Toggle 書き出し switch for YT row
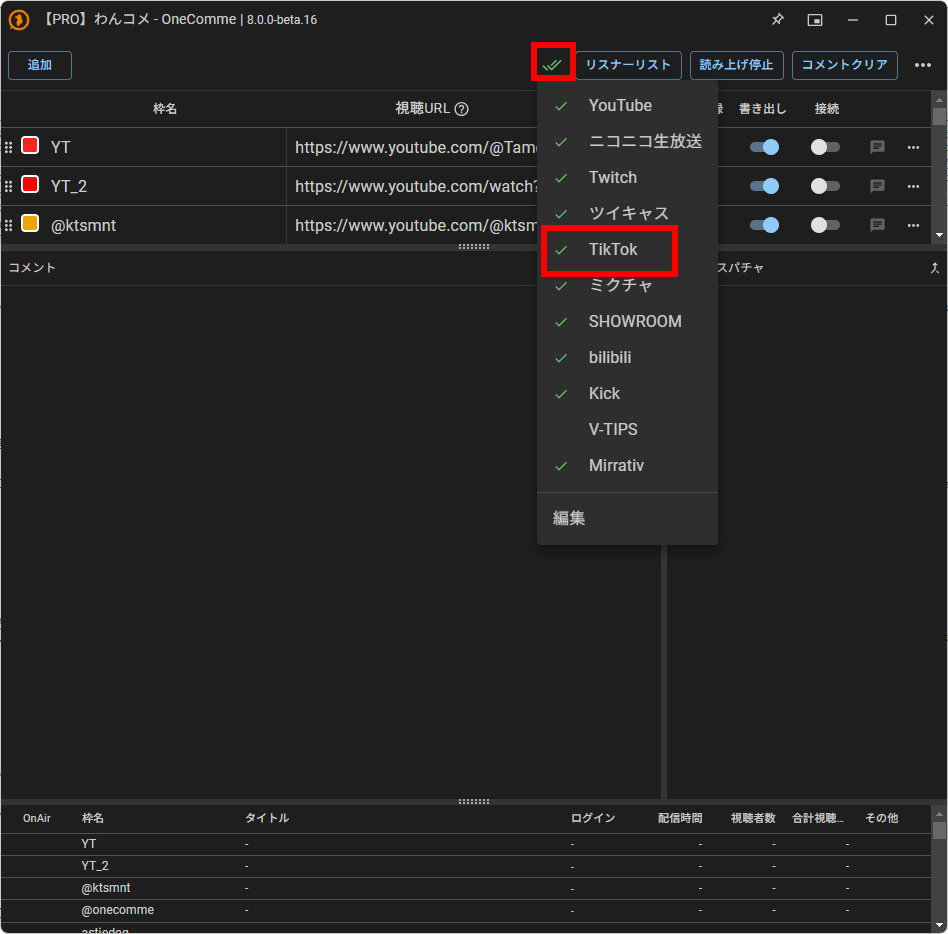 [x=764, y=147]
